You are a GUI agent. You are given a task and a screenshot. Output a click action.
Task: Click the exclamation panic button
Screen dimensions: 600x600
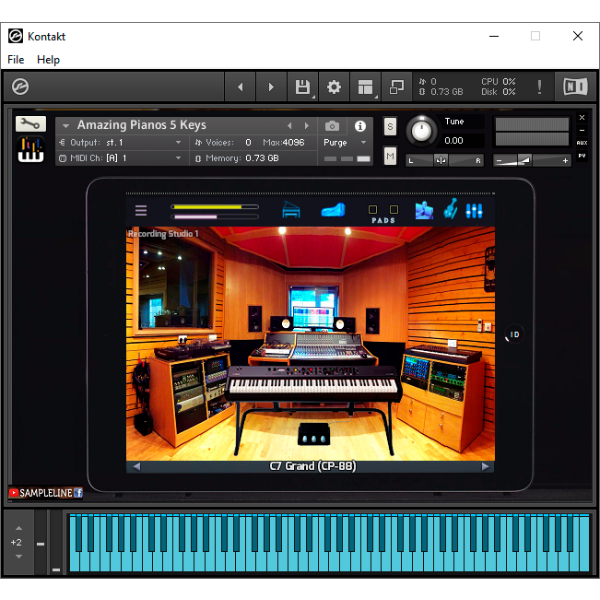(x=540, y=87)
